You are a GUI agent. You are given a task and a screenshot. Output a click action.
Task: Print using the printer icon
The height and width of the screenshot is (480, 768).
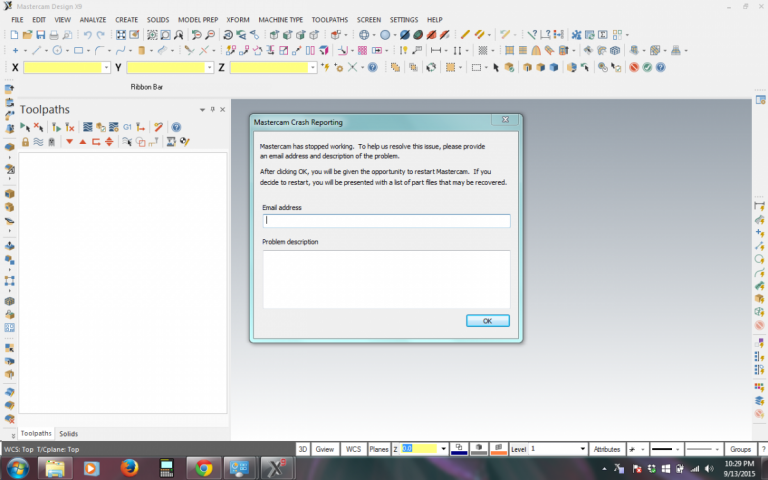click(54, 35)
